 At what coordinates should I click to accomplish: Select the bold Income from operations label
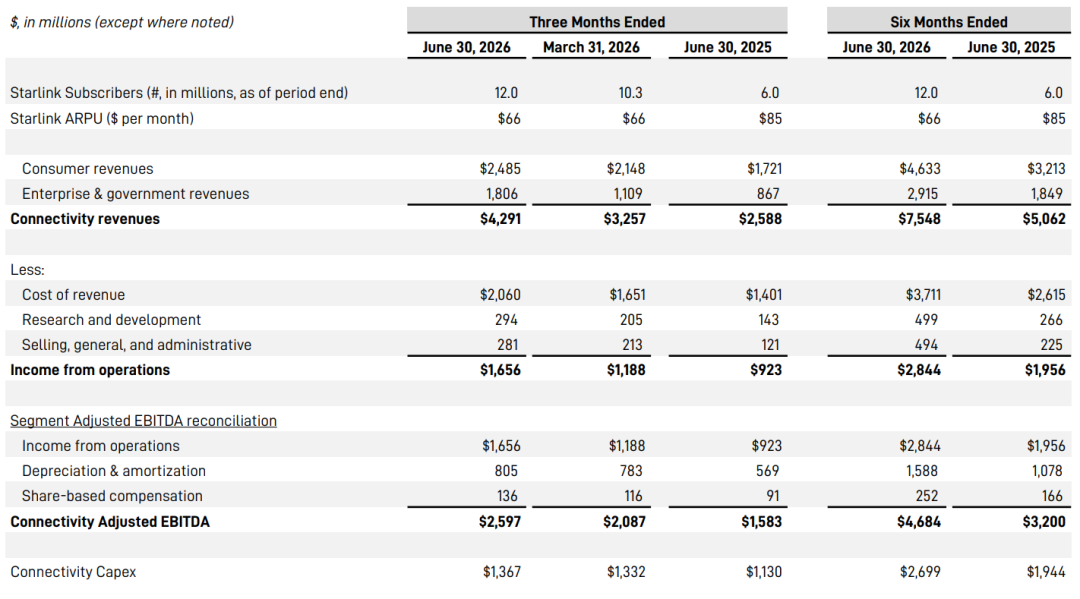click(90, 370)
